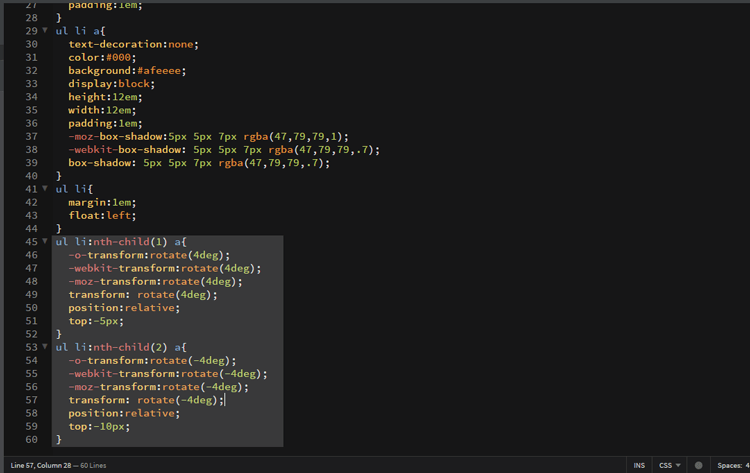
Task: Click gutter line number 52
Action: [x=32, y=334]
